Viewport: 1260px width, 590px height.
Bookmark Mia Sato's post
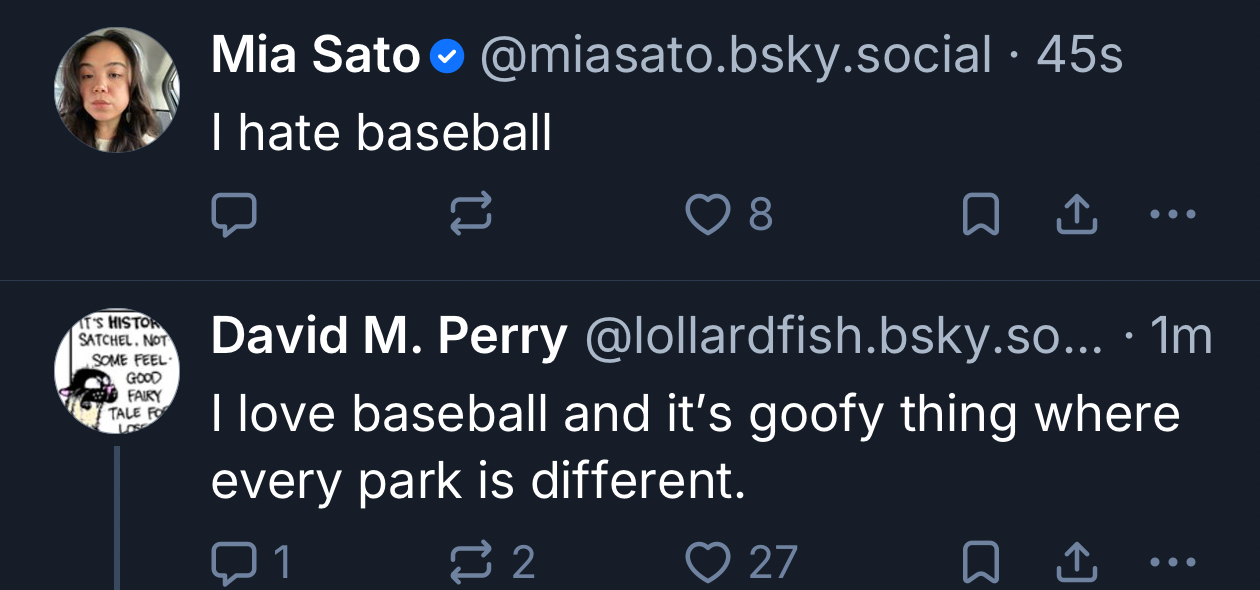tap(981, 214)
